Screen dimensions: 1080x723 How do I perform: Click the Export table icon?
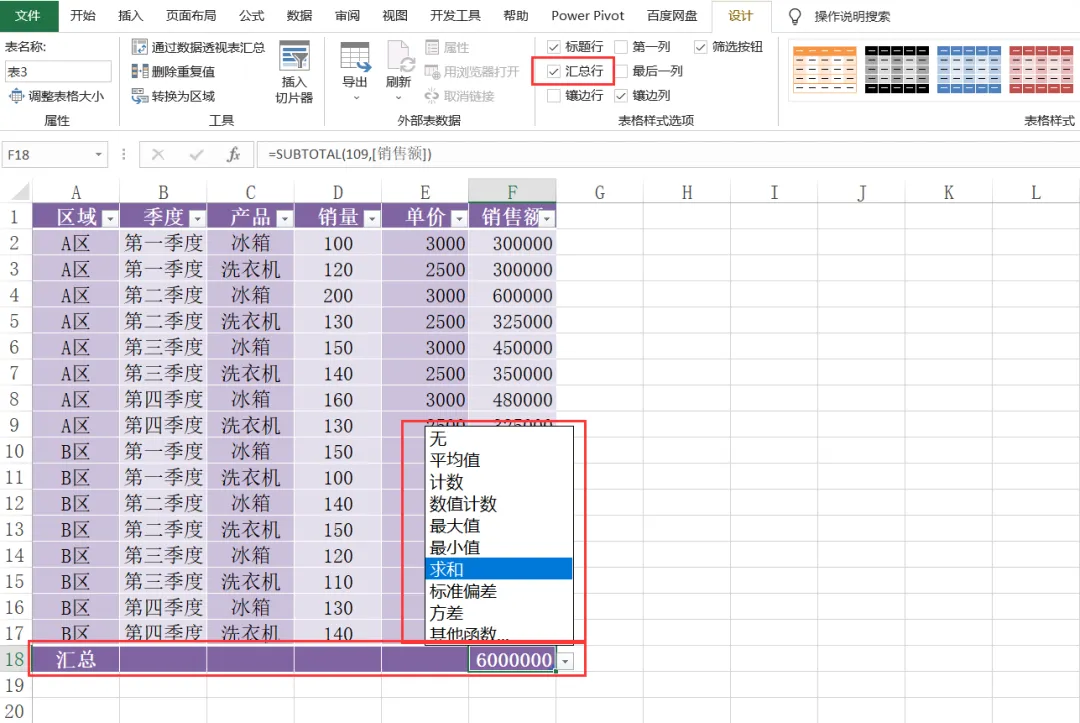tap(355, 56)
